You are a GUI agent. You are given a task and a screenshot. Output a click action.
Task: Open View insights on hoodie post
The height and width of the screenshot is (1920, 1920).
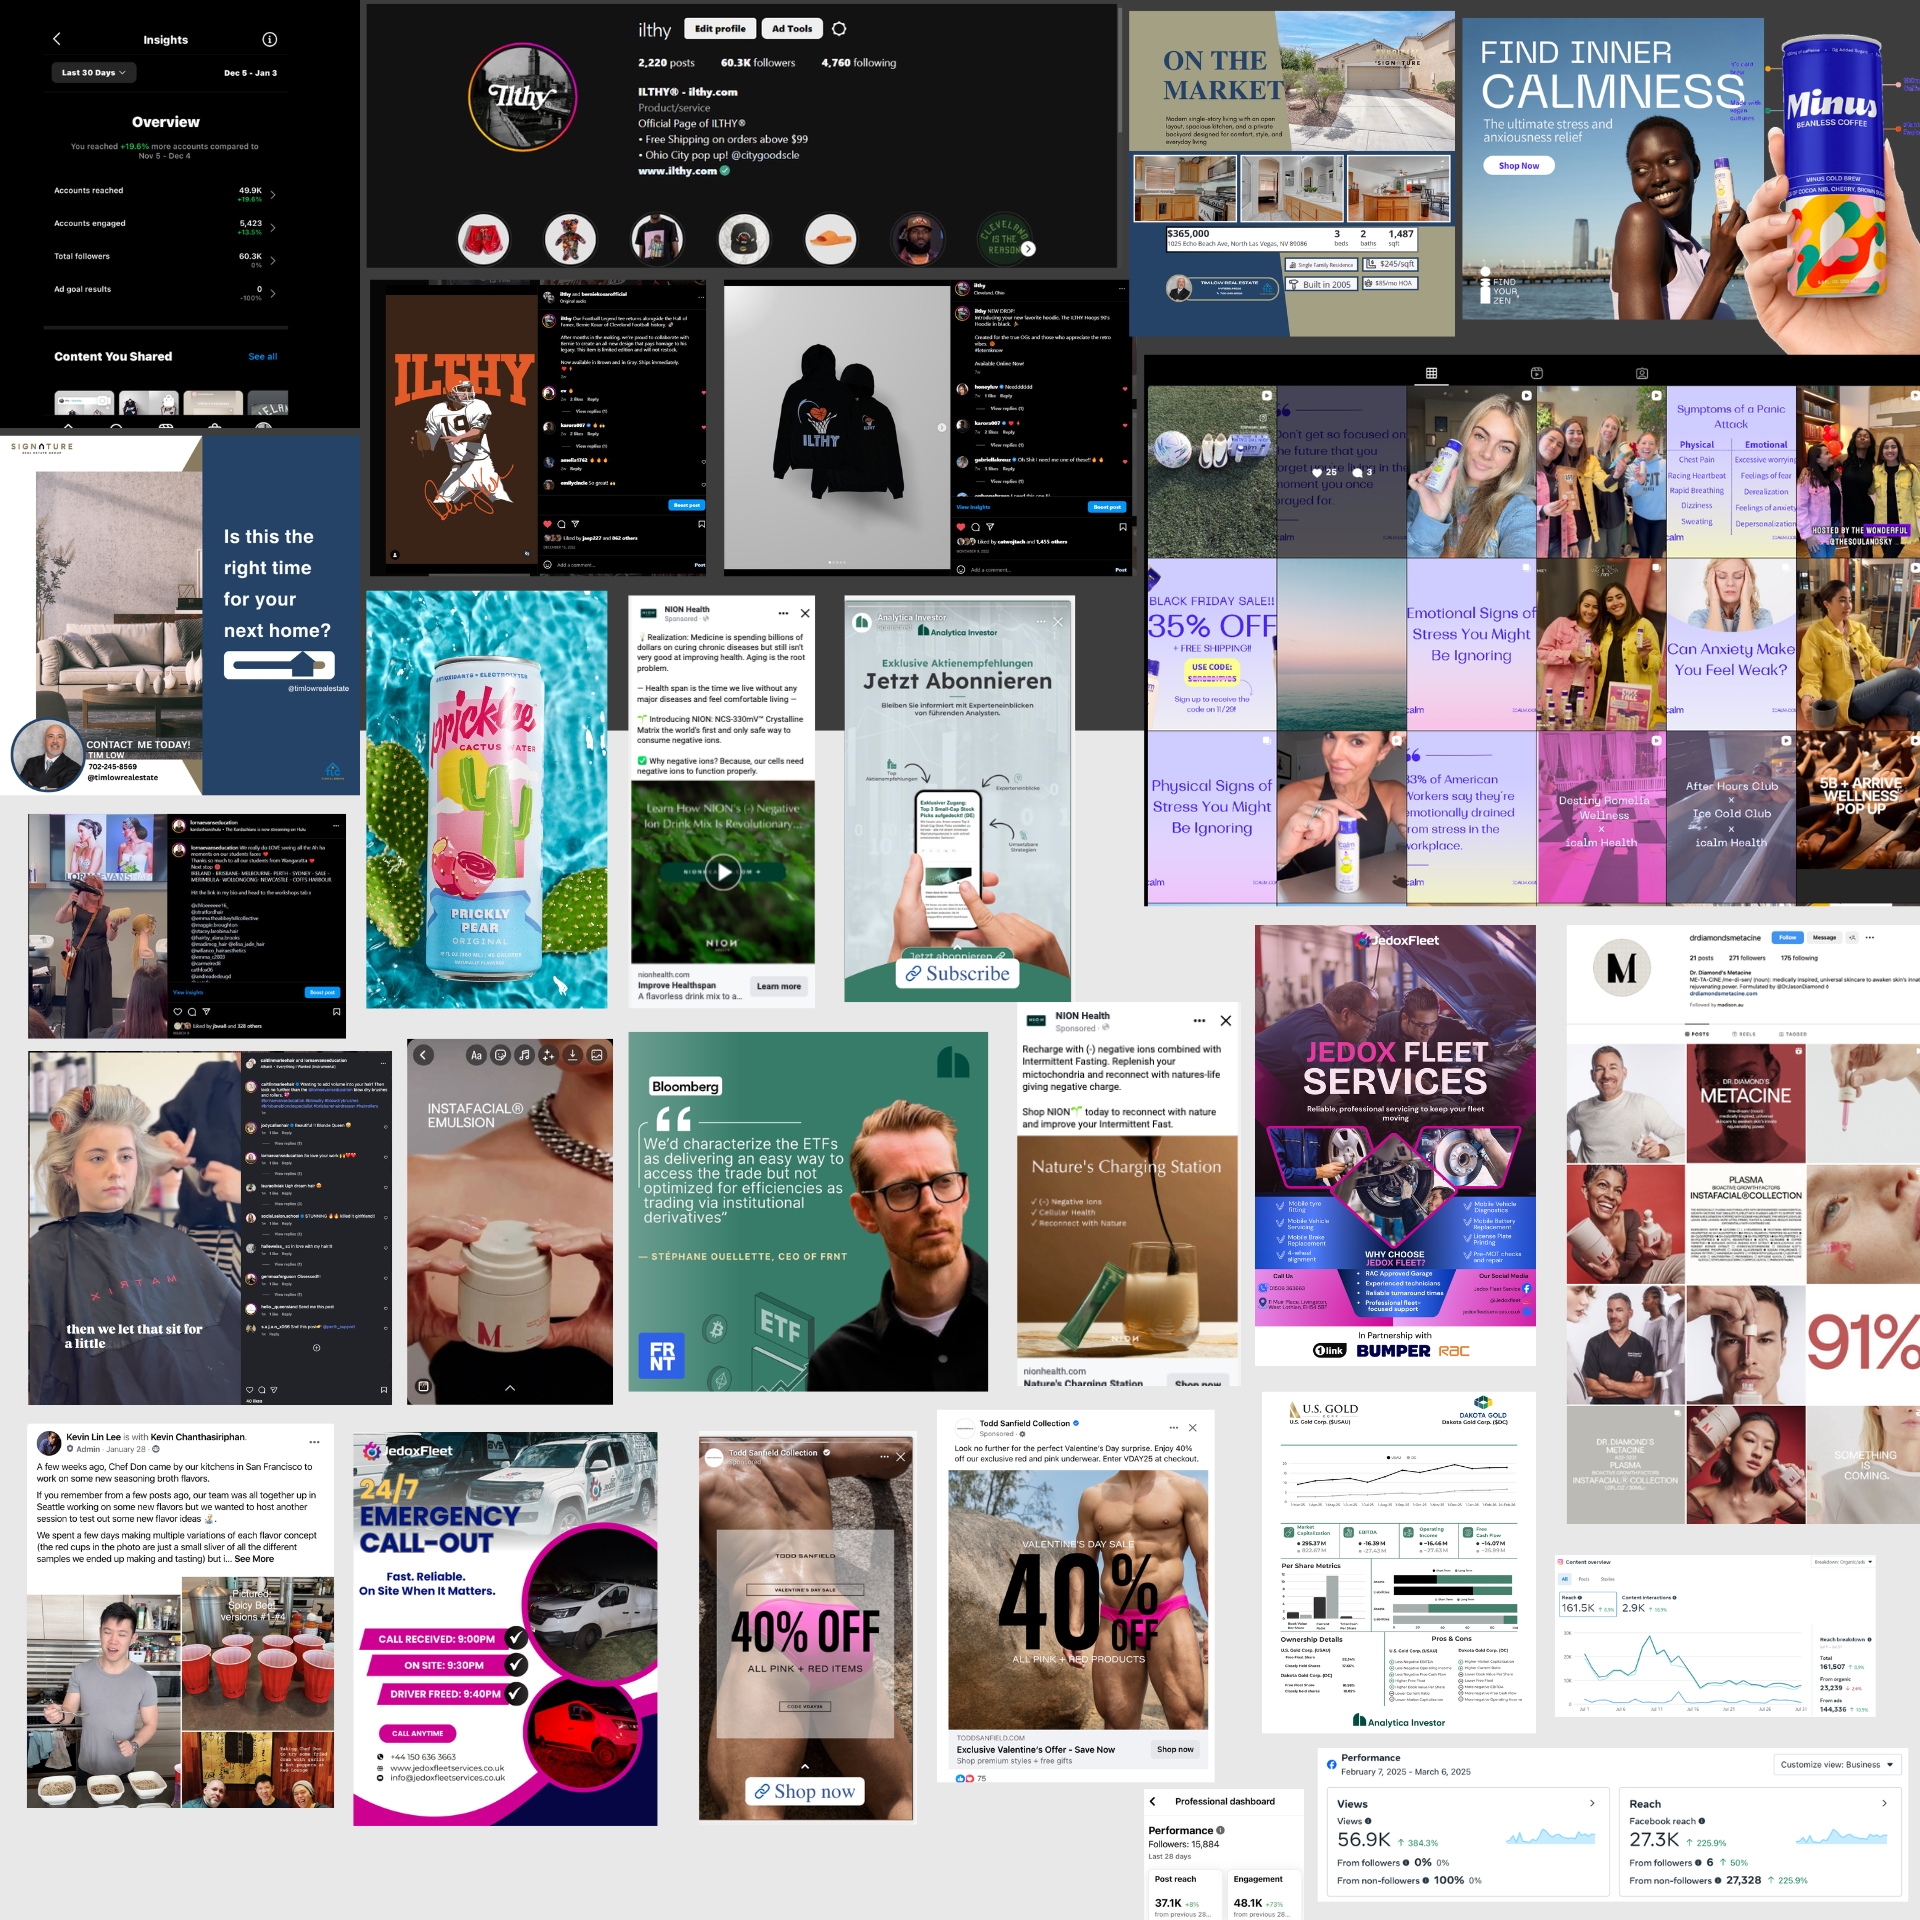pyautogui.click(x=973, y=507)
